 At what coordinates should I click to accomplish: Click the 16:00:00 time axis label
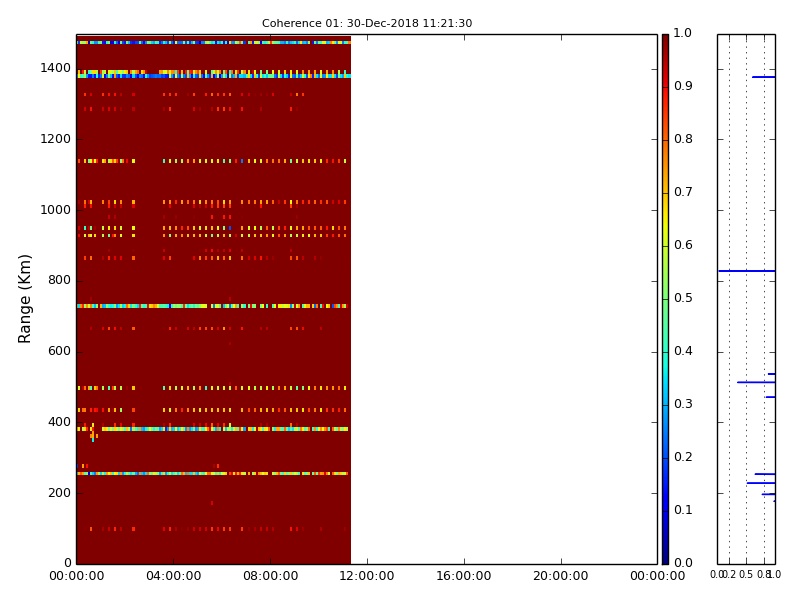click(464, 576)
